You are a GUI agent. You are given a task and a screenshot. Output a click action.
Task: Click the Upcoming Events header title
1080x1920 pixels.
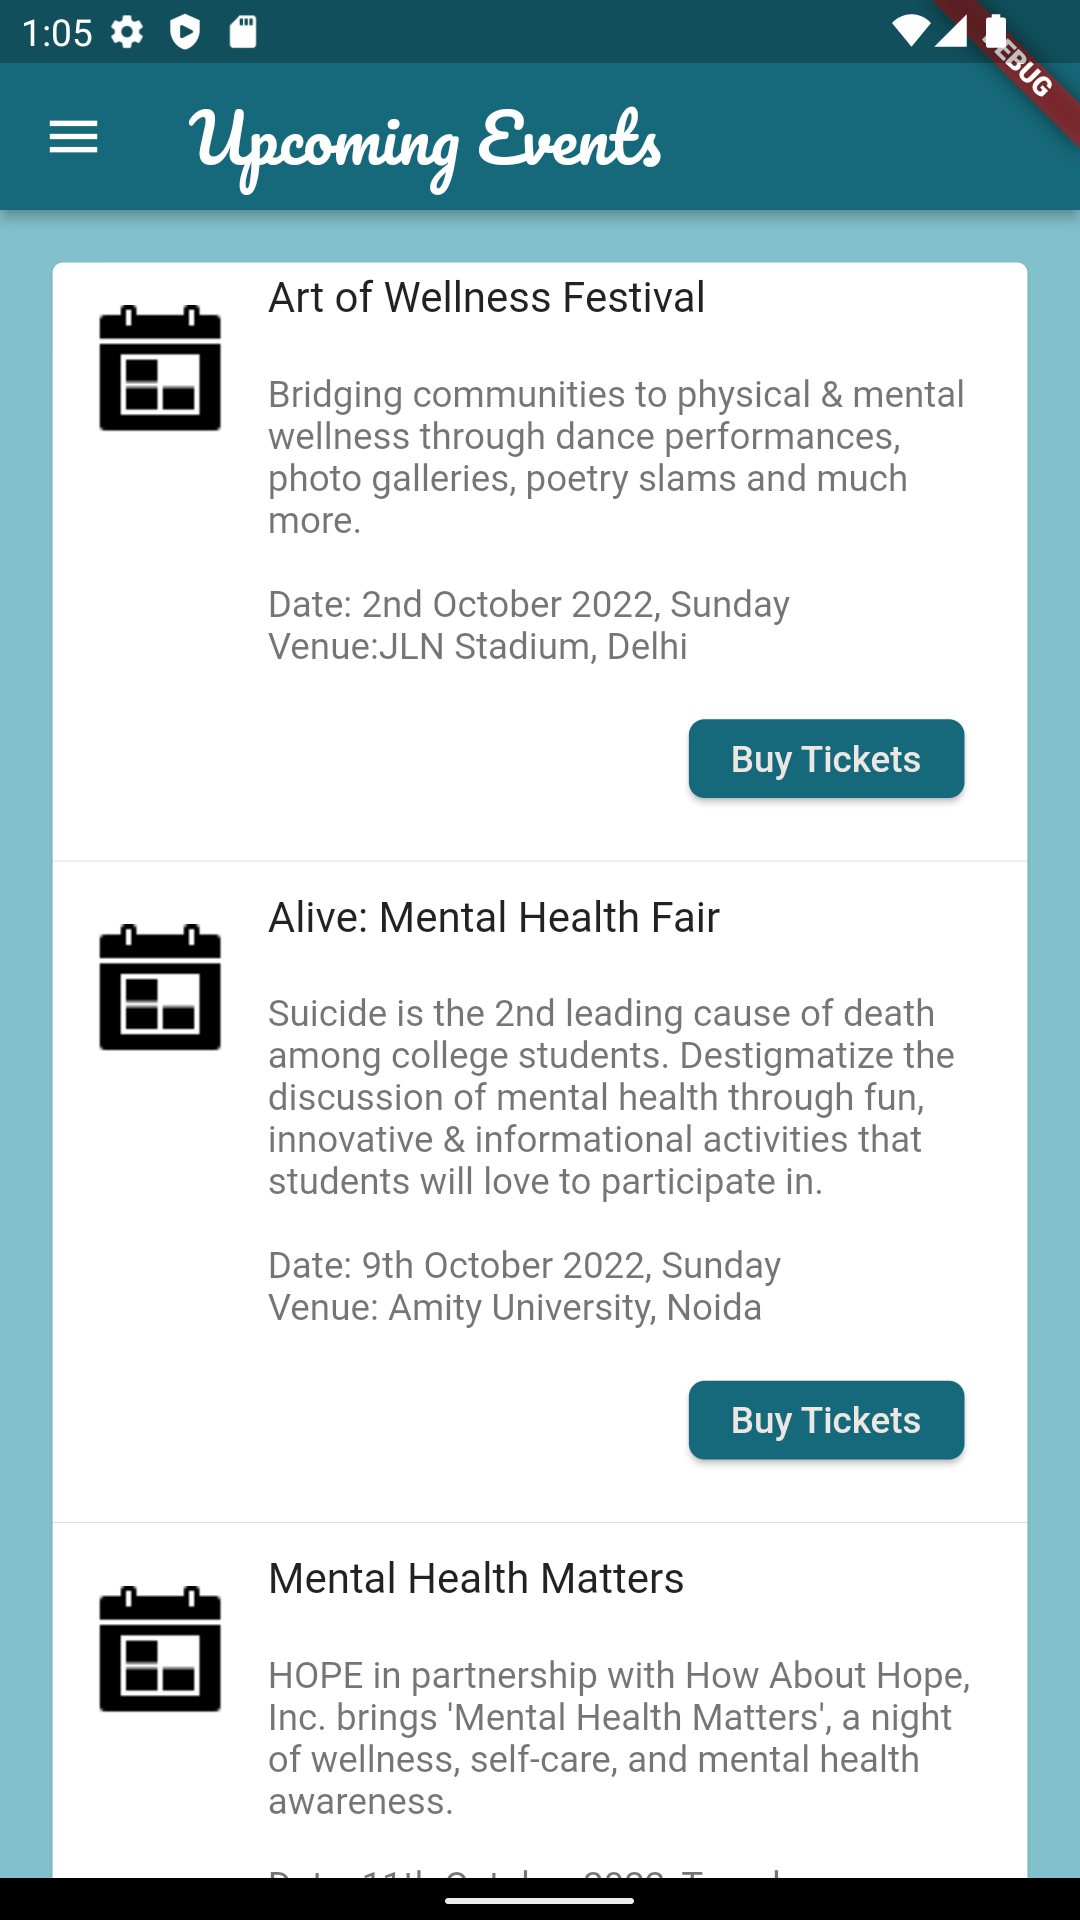(425, 140)
